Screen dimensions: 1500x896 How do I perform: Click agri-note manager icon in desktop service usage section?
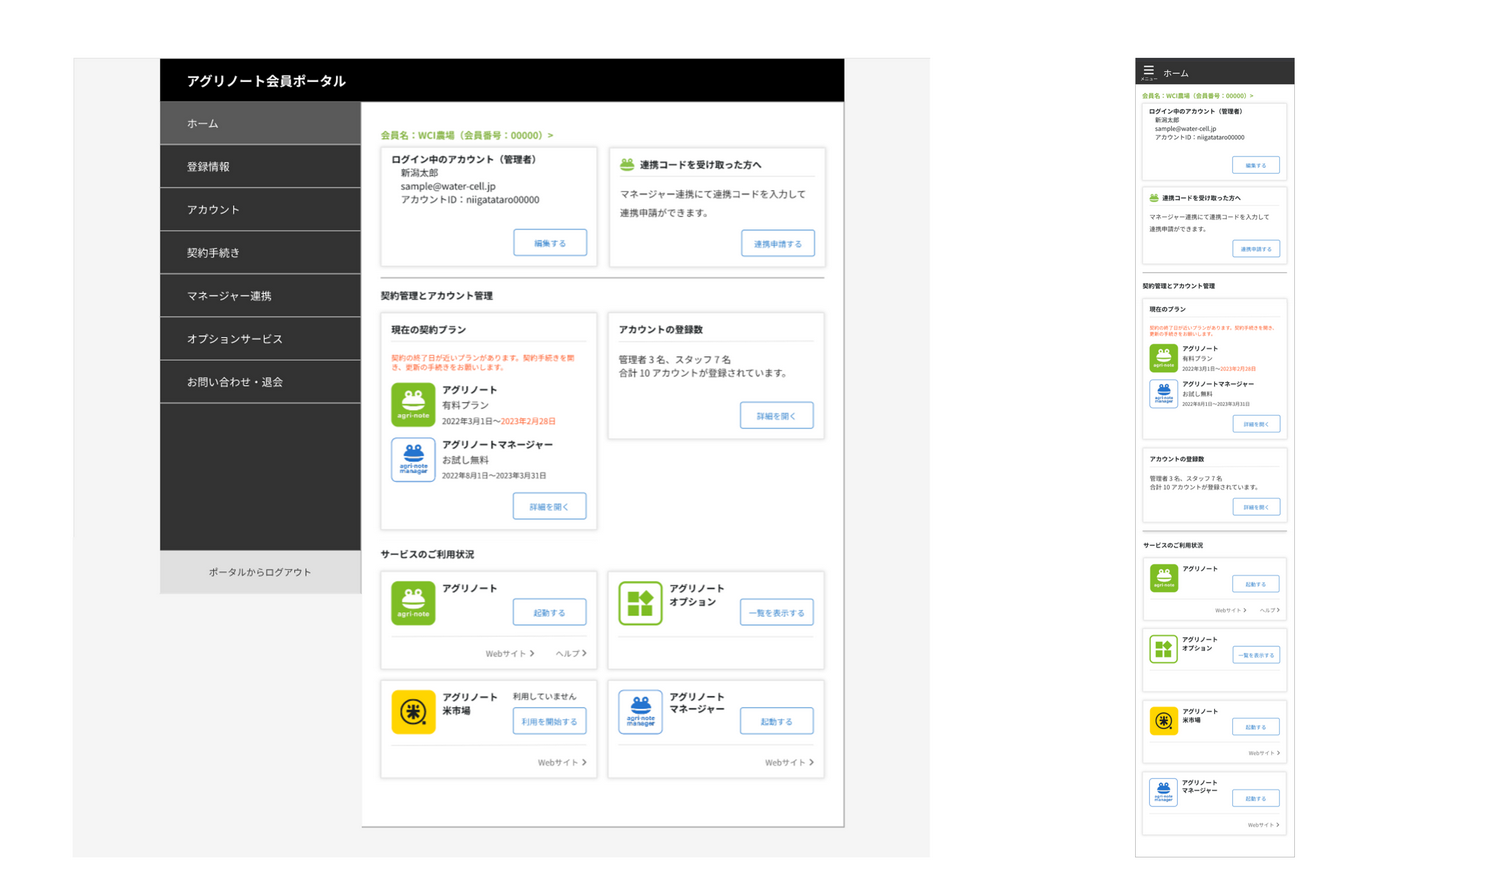pos(640,712)
